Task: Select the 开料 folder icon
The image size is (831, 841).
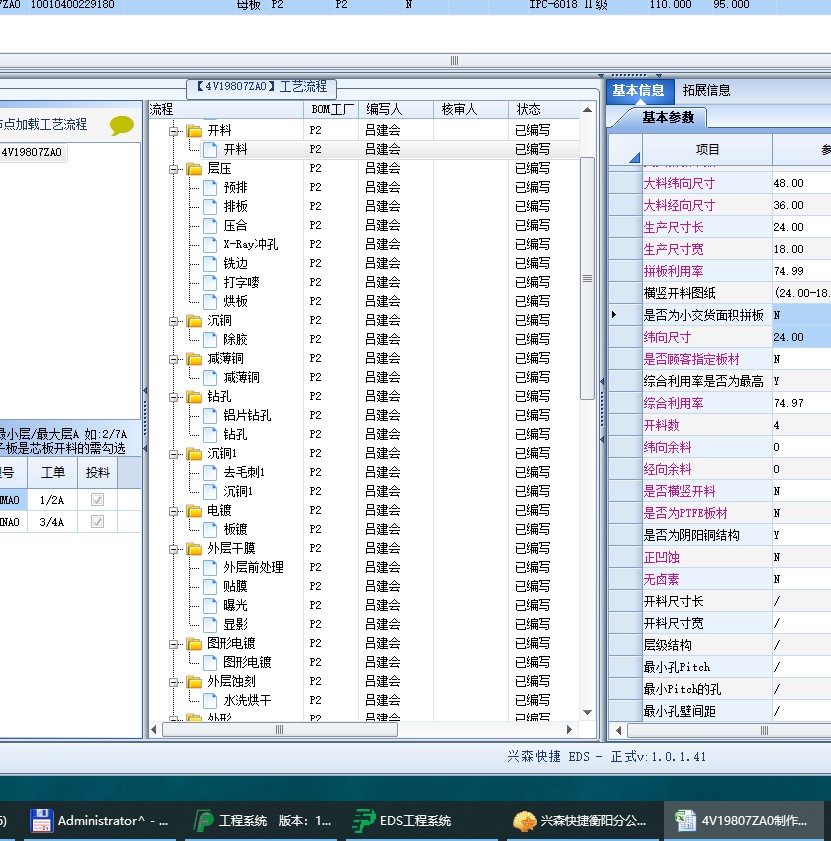Action: pyautogui.click(x=194, y=130)
